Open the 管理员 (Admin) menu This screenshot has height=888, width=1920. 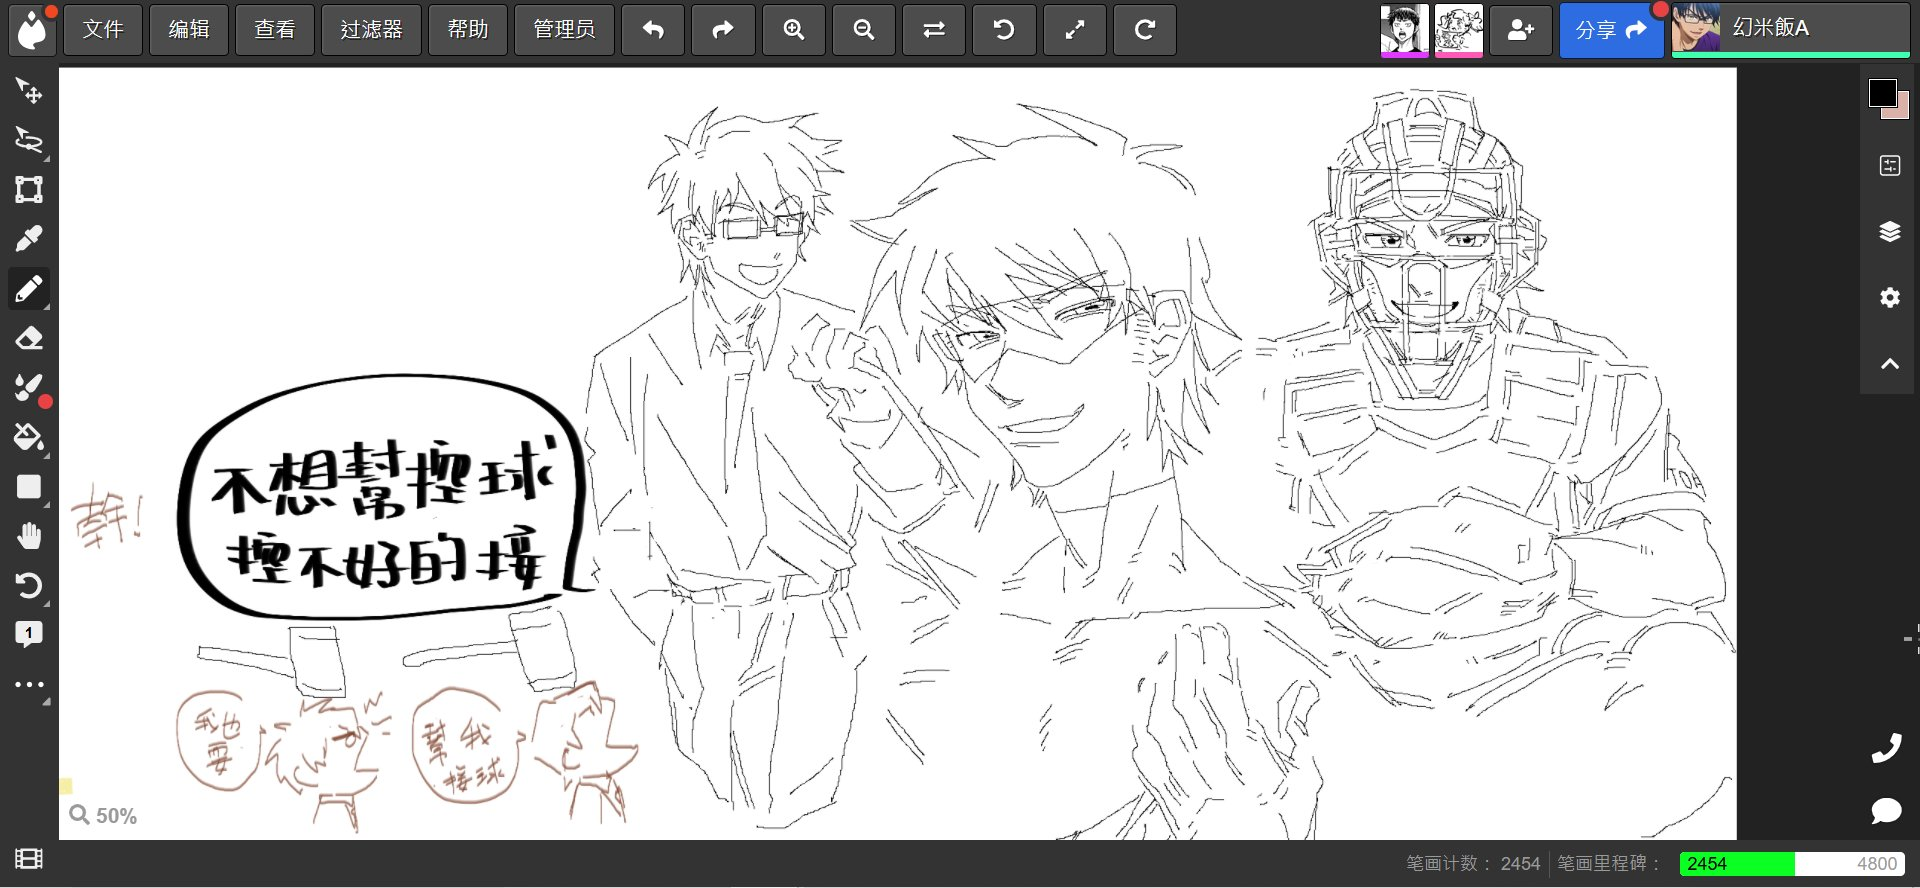[564, 30]
